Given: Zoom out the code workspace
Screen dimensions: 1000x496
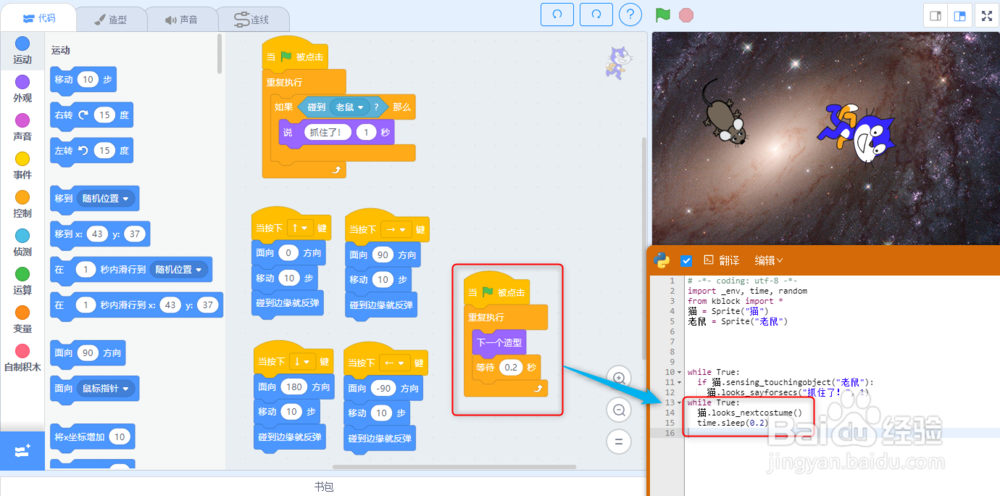Looking at the screenshot, I should coord(618,410).
